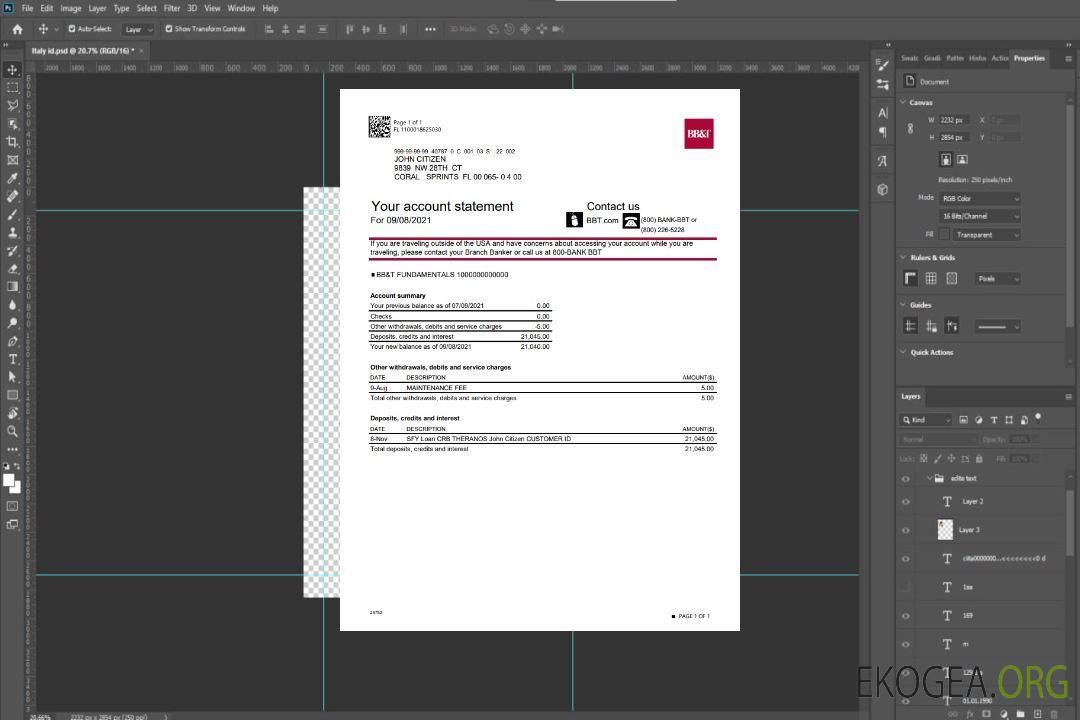1080x720 pixels.
Task: Select the Object Selection tool
Action: (x=12, y=124)
